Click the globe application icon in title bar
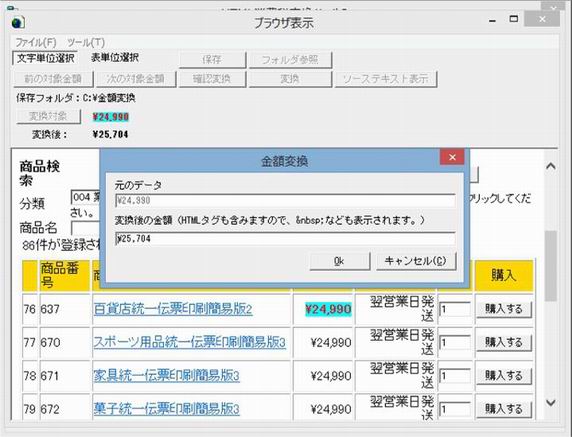Image resolution: width=572 pixels, height=437 pixels. point(18,23)
